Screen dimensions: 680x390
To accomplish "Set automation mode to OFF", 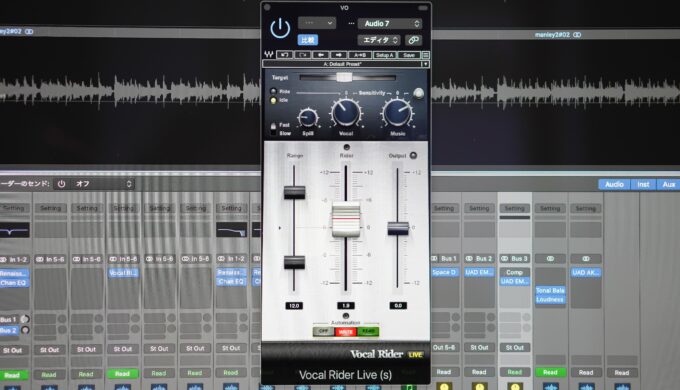I will pos(324,332).
